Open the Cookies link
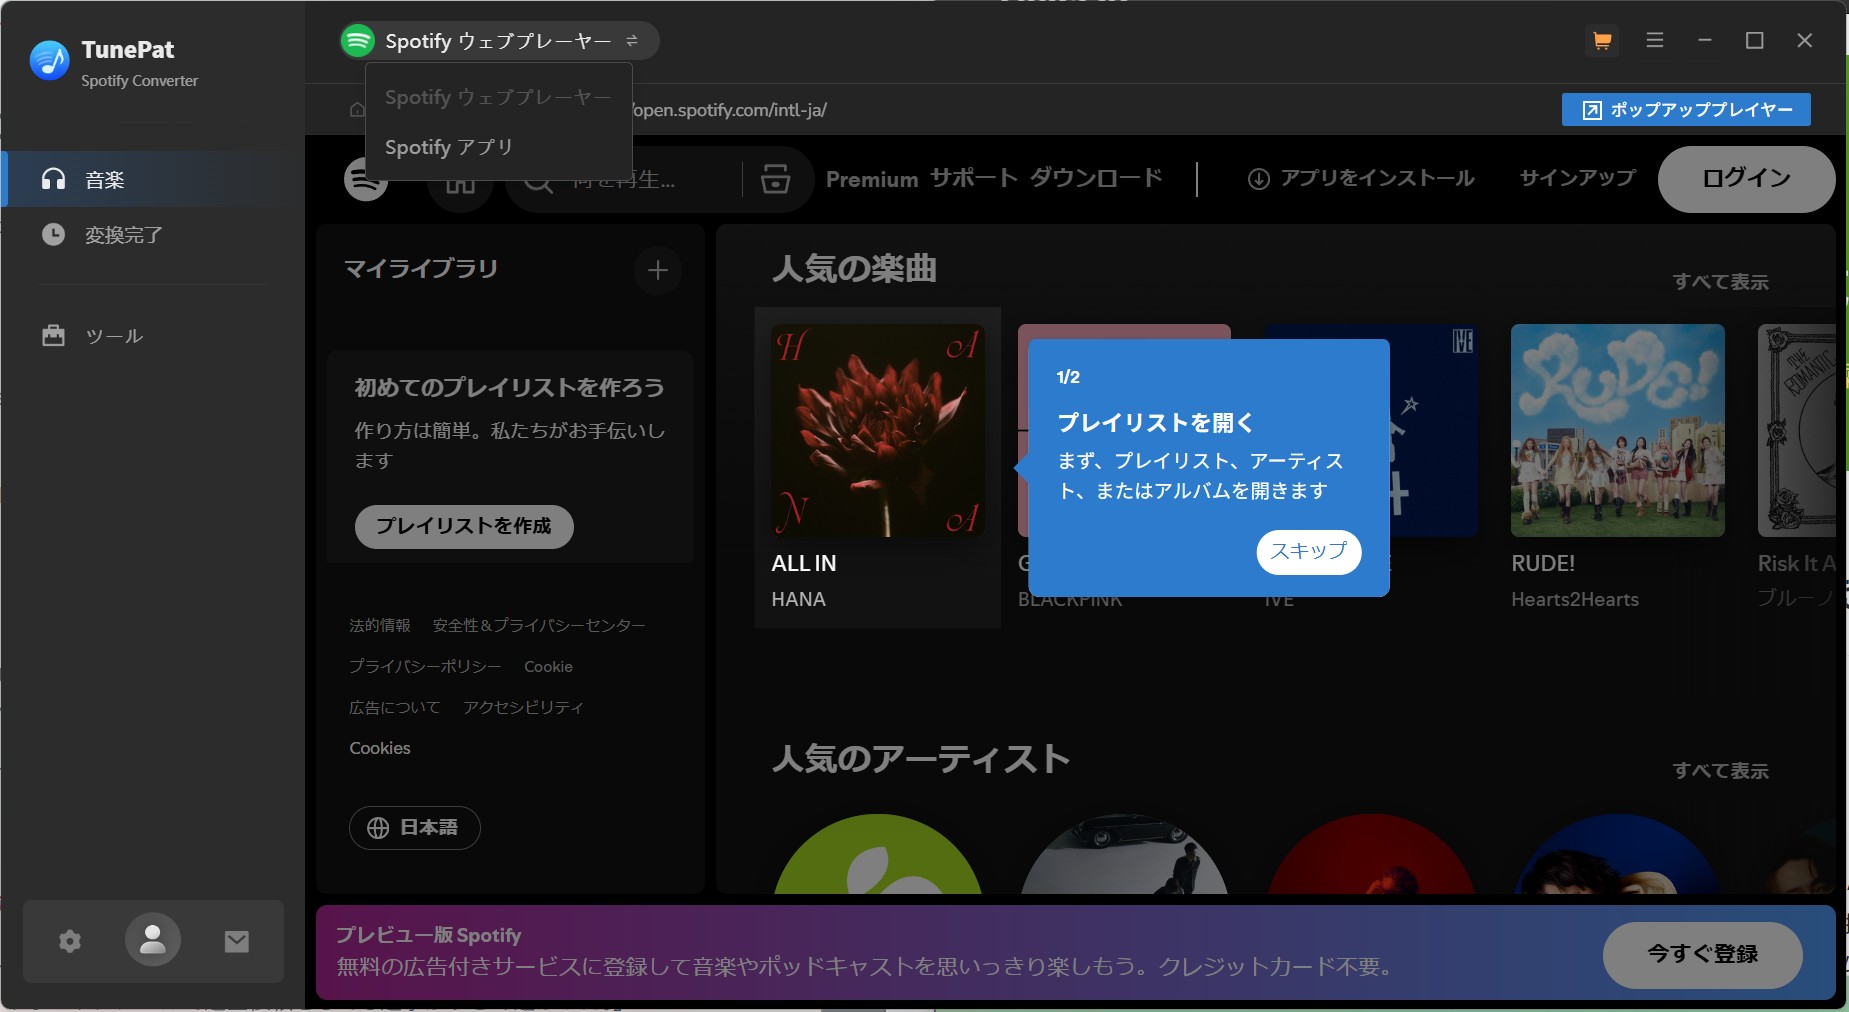Image resolution: width=1849 pixels, height=1012 pixels. coord(380,748)
